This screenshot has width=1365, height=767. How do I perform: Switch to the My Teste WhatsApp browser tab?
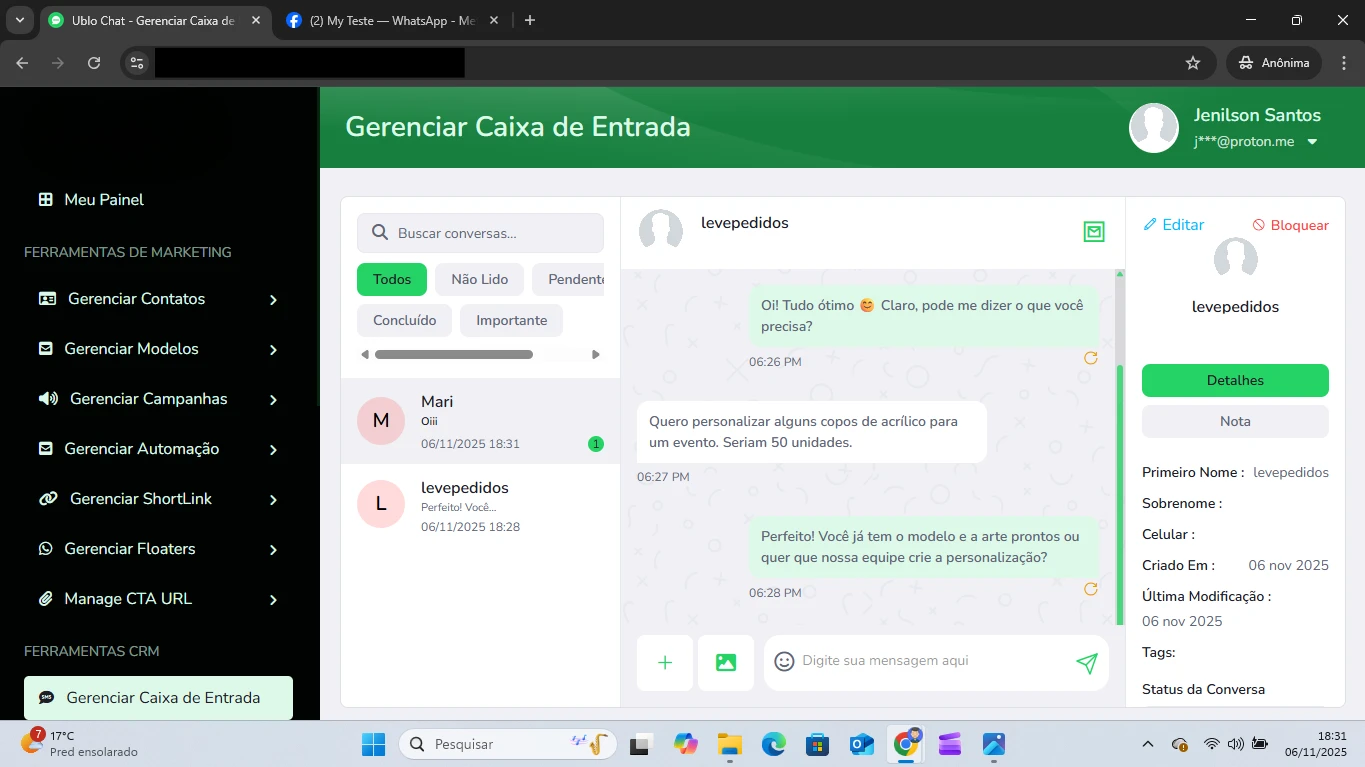coord(390,21)
